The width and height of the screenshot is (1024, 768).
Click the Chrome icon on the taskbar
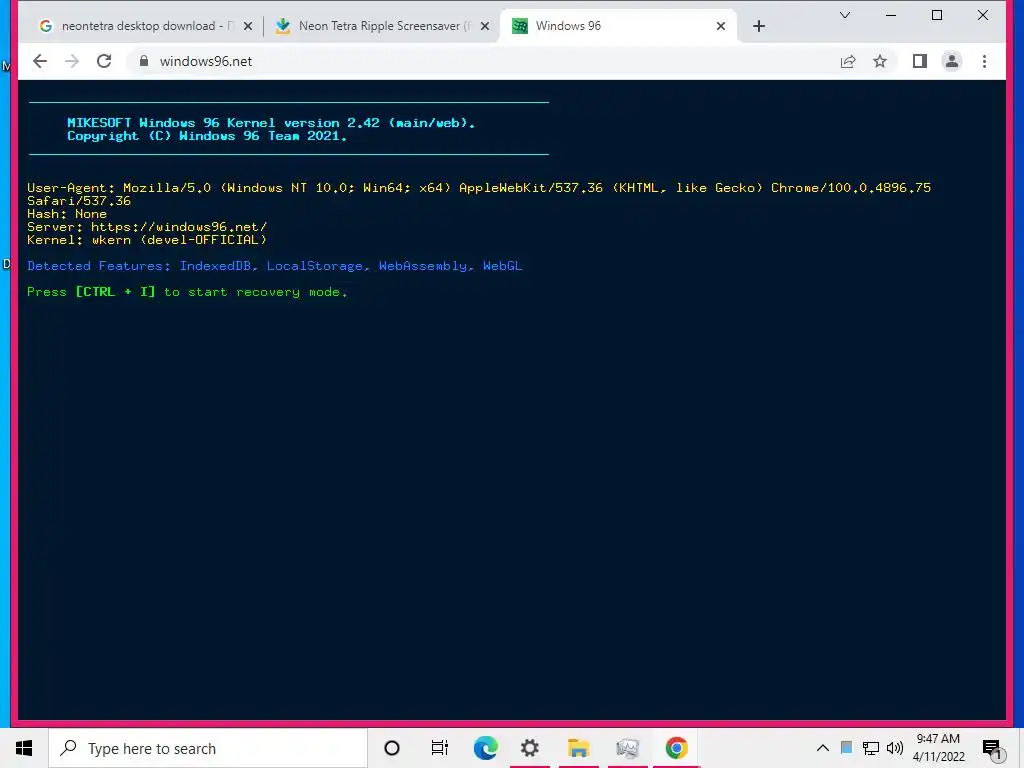(x=677, y=748)
